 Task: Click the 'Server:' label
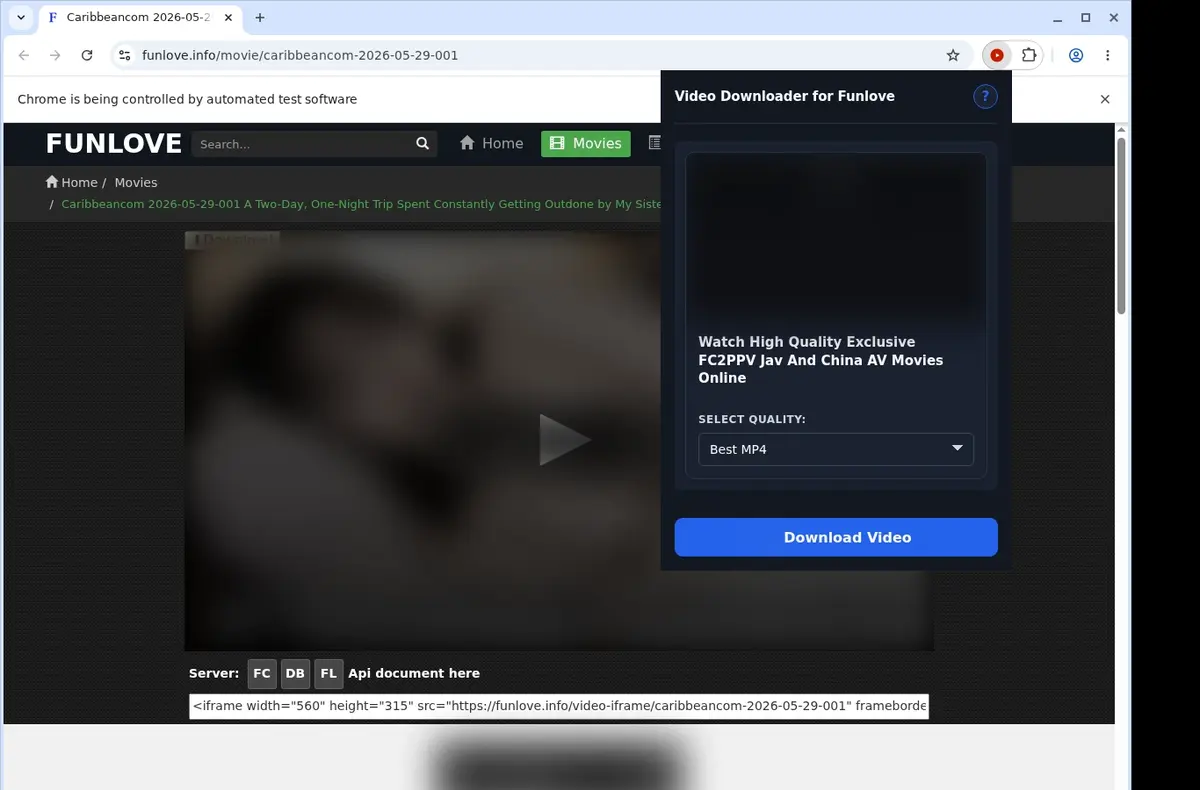point(214,674)
